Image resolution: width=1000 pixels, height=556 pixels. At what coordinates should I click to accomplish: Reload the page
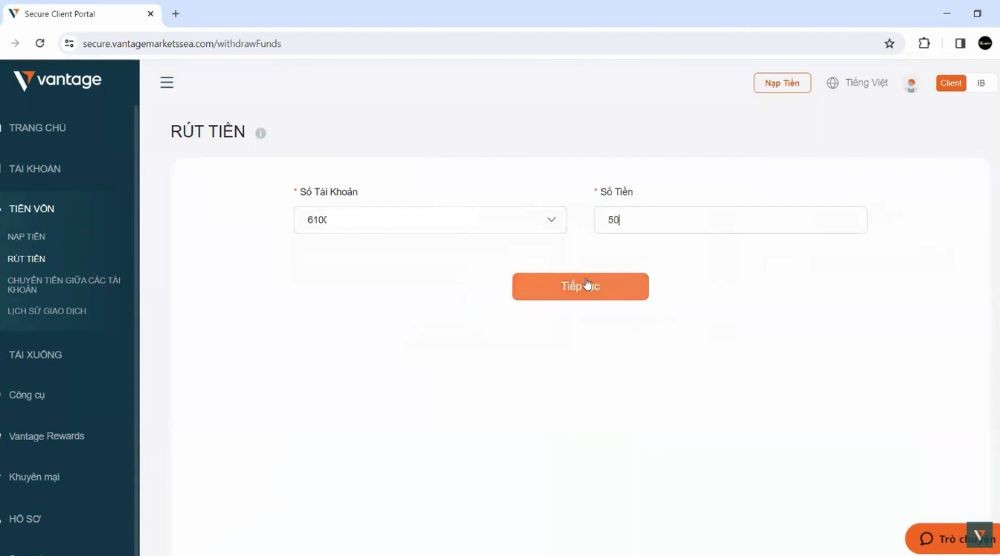40,43
